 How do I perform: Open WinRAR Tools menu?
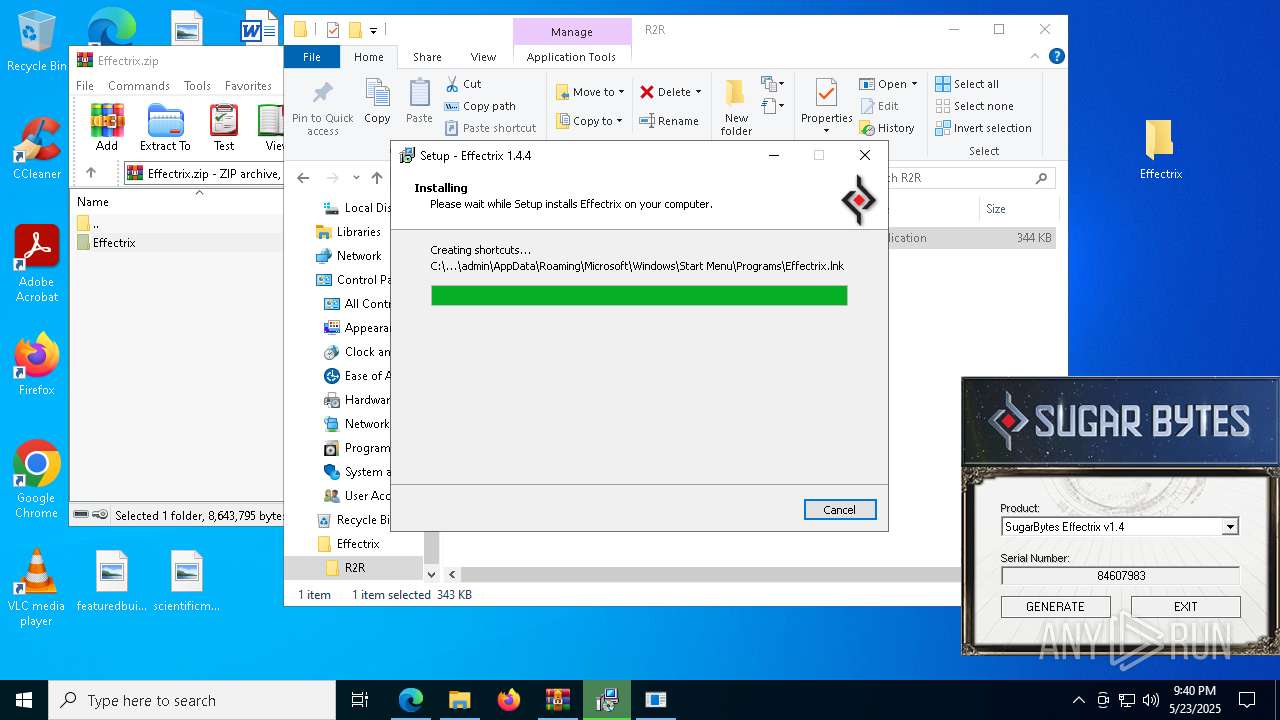point(197,86)
